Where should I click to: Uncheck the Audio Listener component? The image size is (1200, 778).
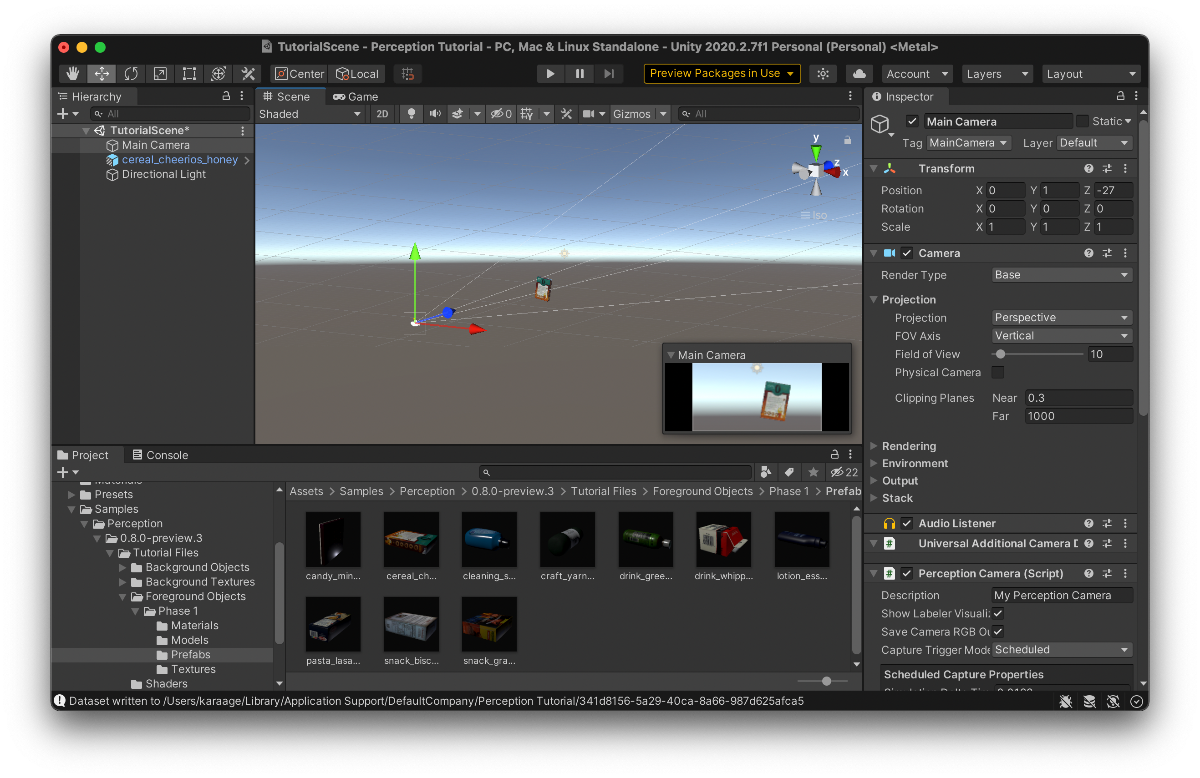[x=907, y=524]
